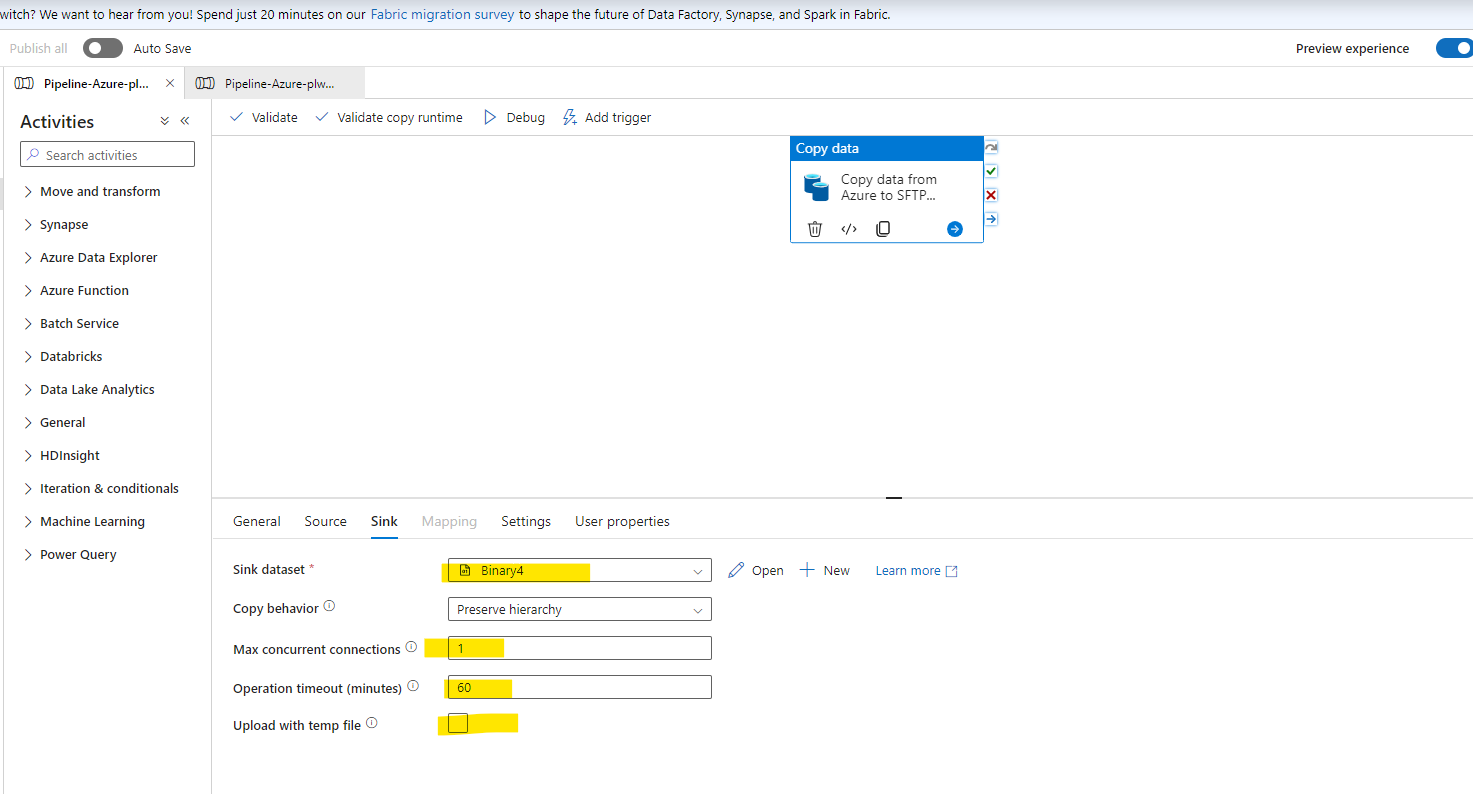Toggle the Auto Save switch

[102, 47]
